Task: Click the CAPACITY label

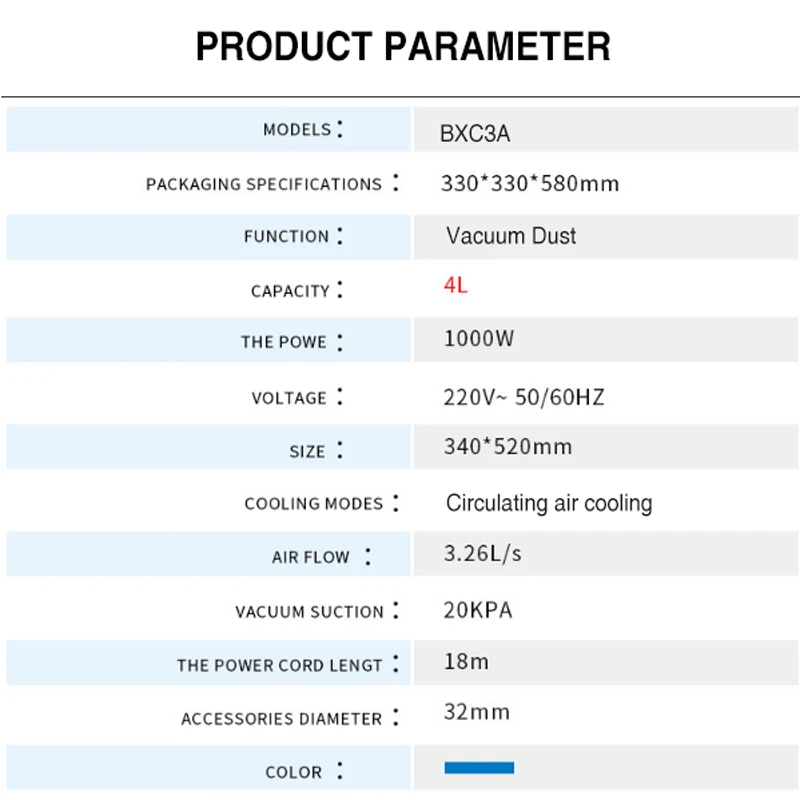Action: click(x=290, y=291)
